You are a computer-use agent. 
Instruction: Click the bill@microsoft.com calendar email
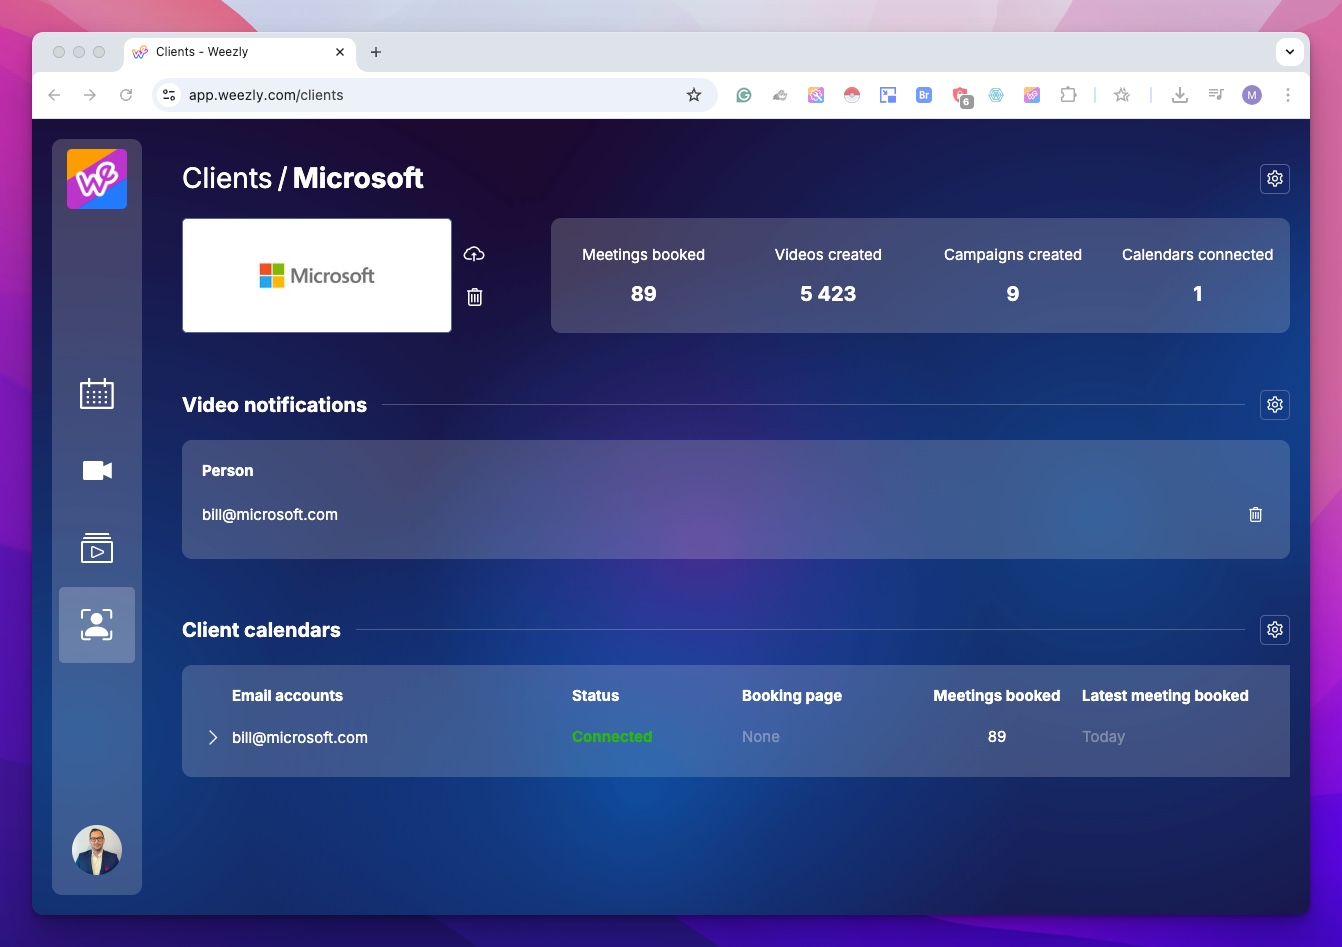point(300,737)
